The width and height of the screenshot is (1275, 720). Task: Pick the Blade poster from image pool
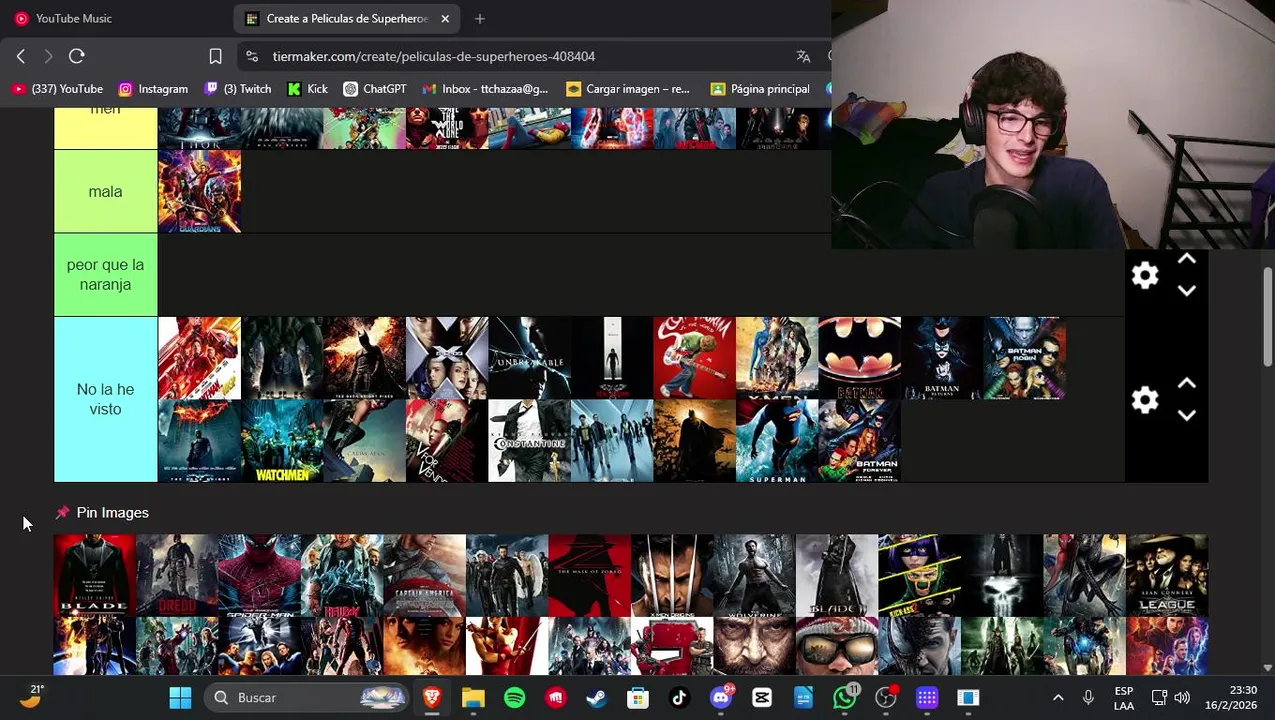tap(94, 575)
